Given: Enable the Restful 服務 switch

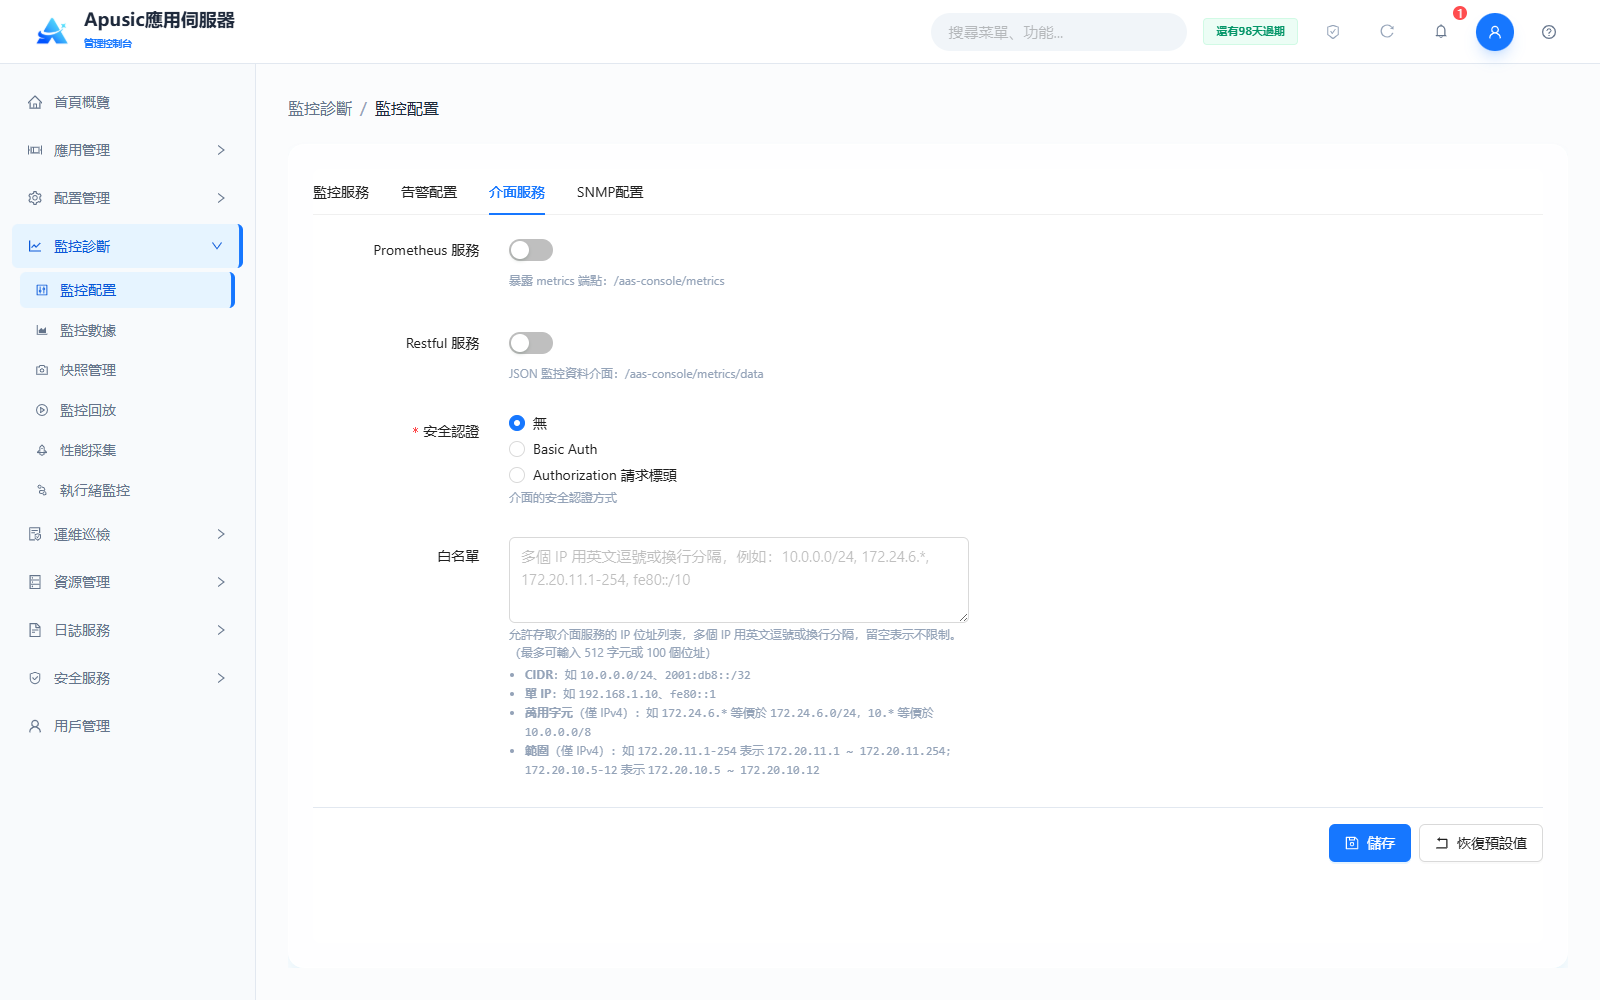Looking at the screenshot, I should (x=531, y=343).
